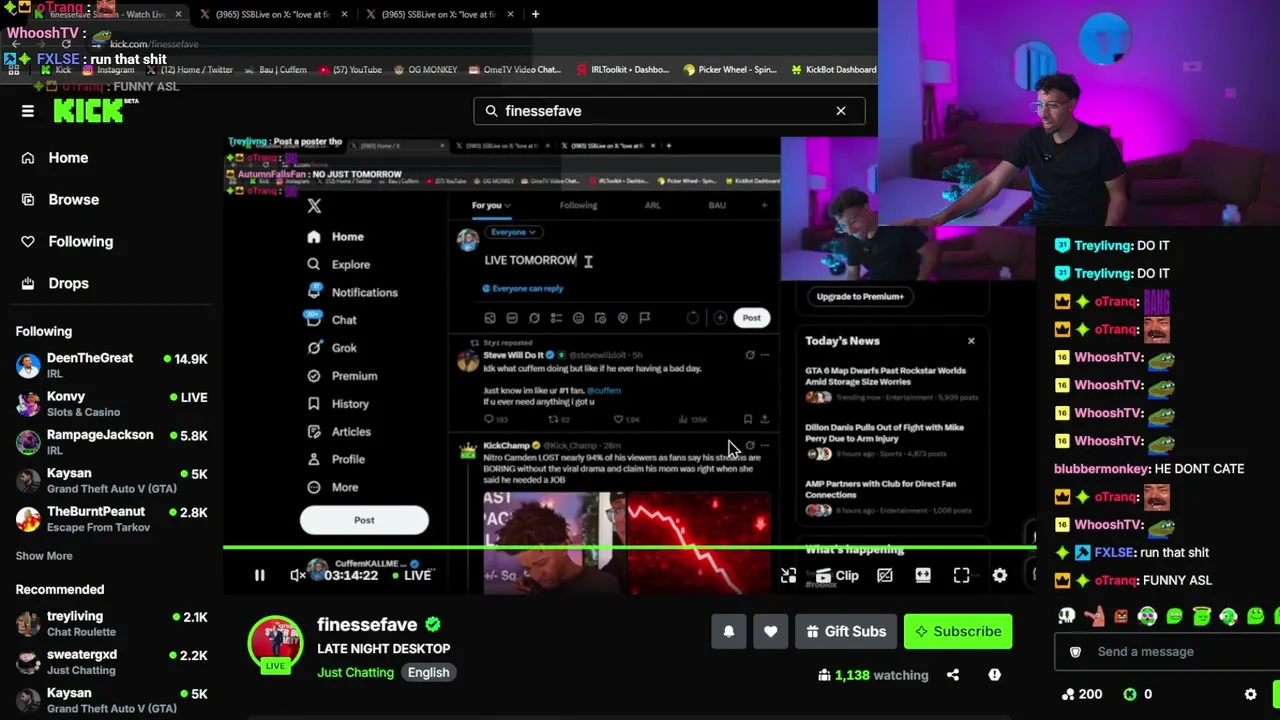This screenshot has height=720, width=1280.
Task: Open the report stream icon
Action: point(994,675)
